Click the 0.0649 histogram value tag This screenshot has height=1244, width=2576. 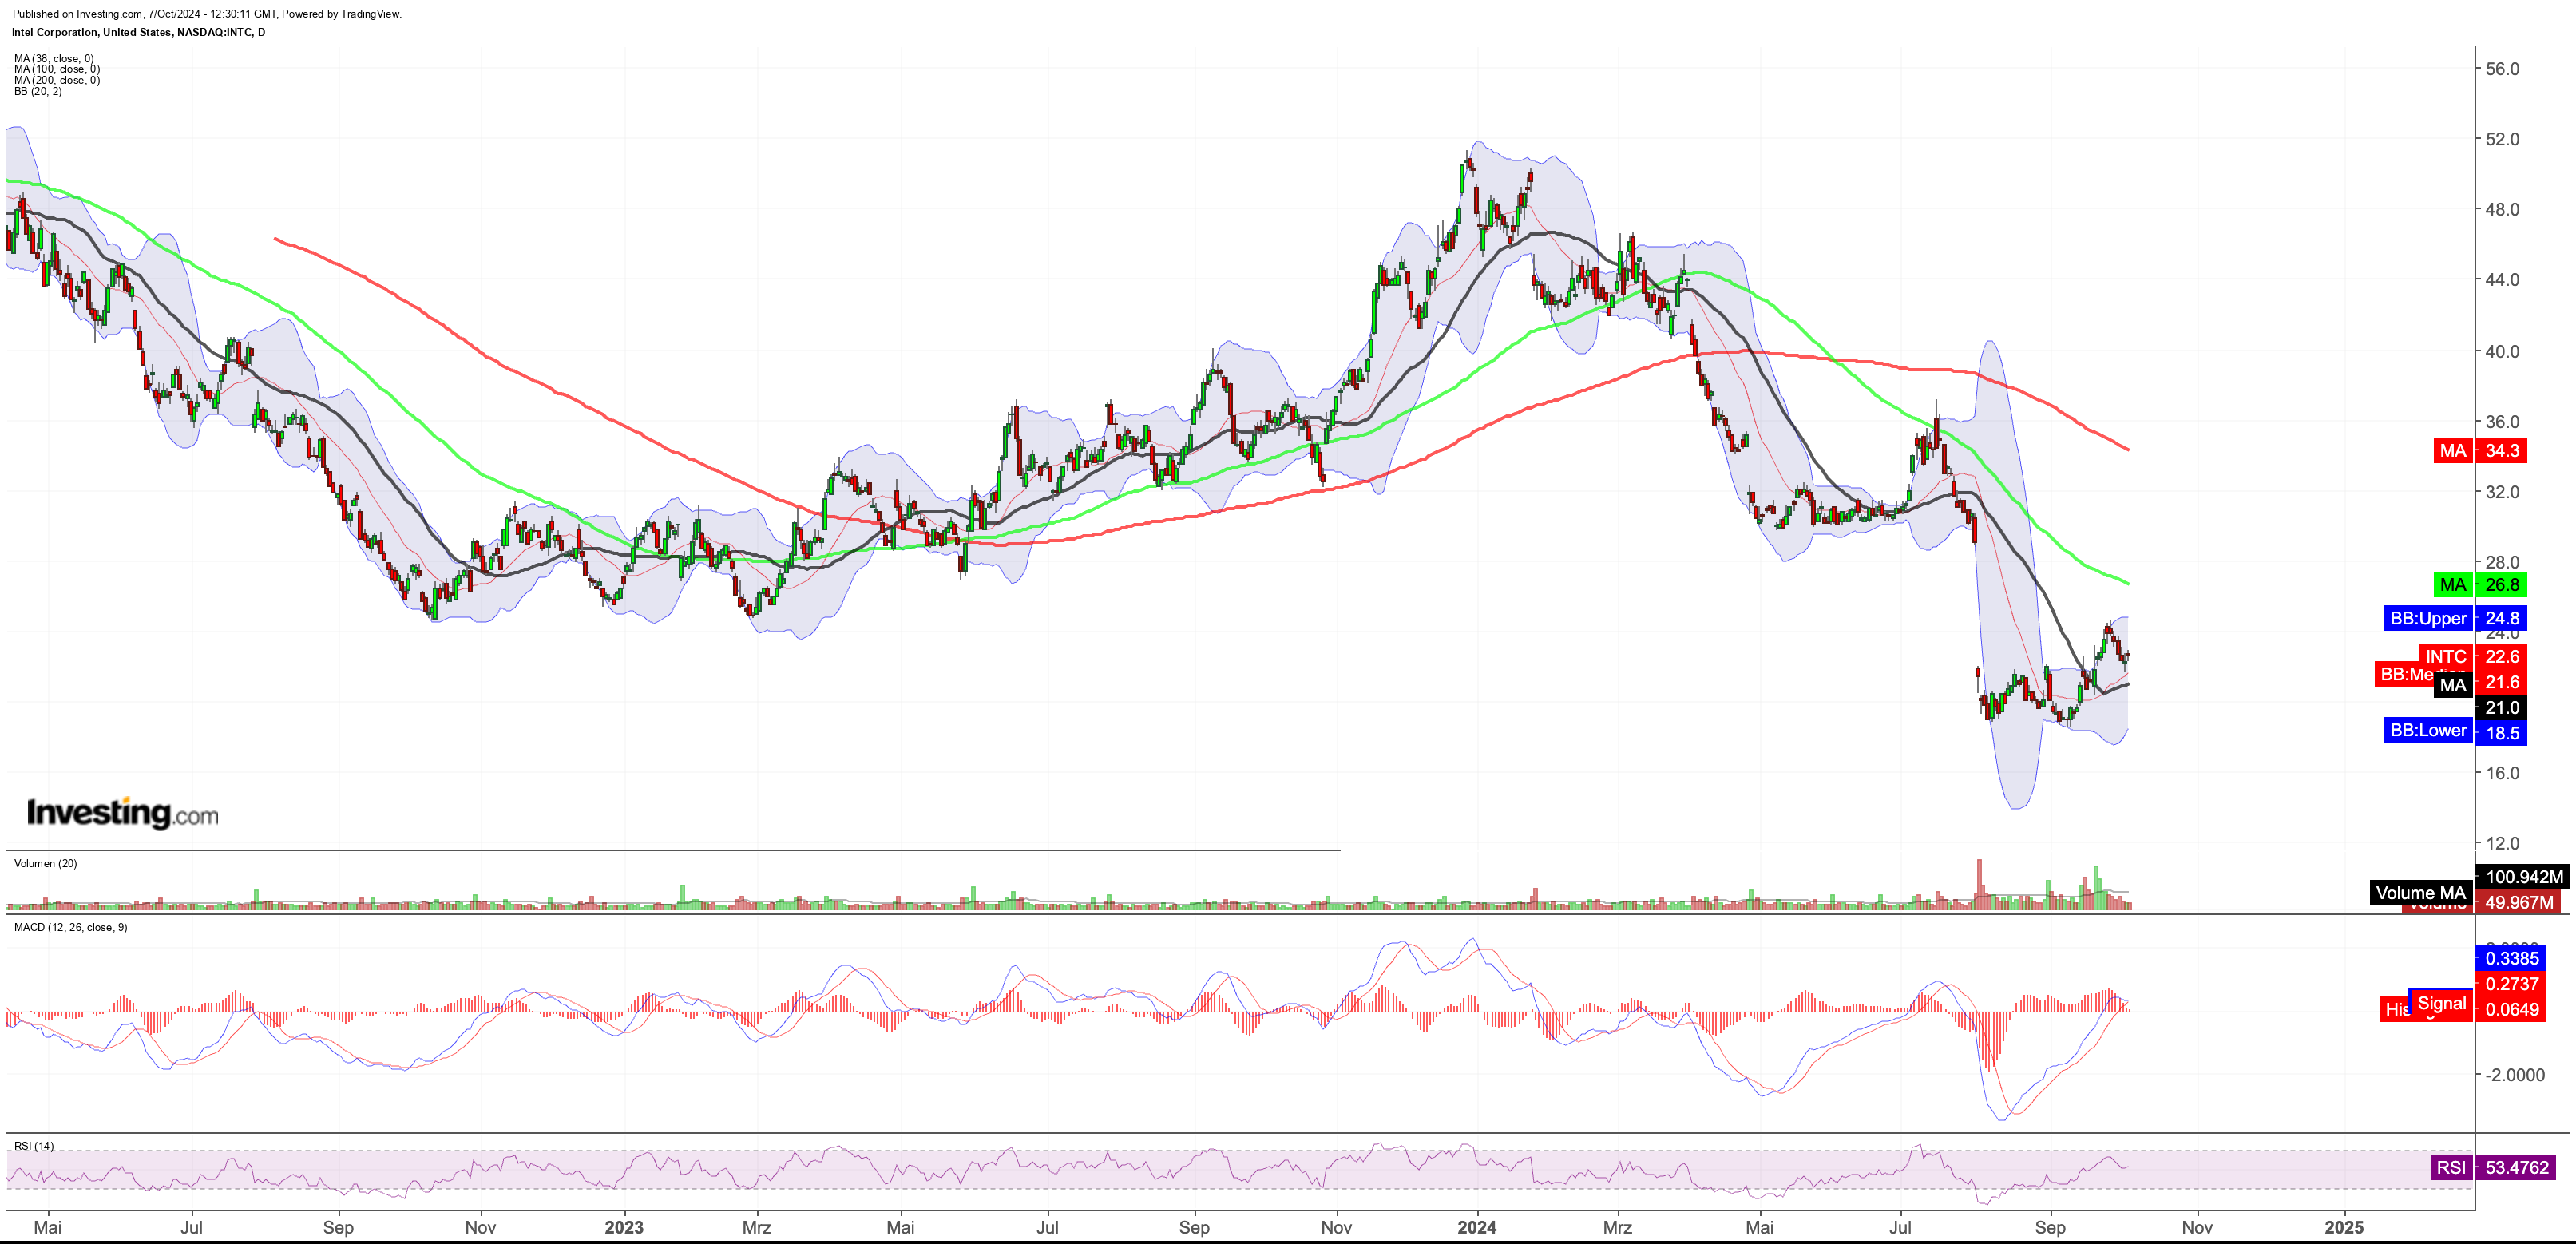(x=2511, y=1009)
